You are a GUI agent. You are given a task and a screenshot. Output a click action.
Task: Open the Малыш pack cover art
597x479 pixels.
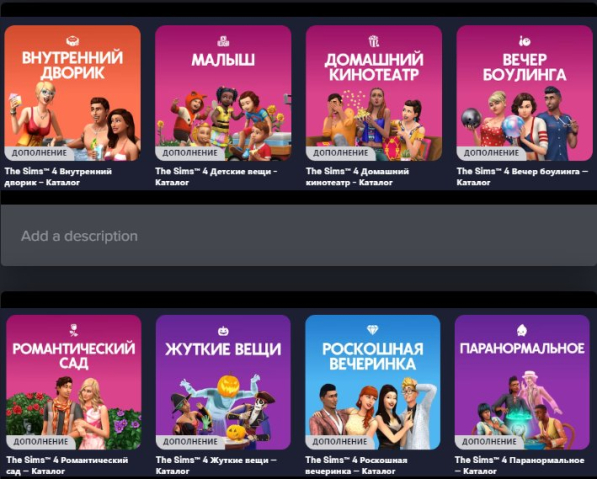point(223,93)
